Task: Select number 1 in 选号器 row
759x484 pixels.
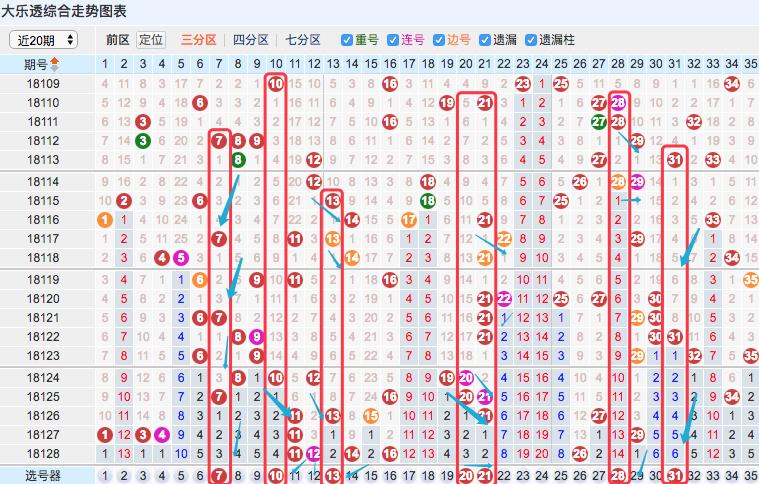Action: (x=105, y=476)
